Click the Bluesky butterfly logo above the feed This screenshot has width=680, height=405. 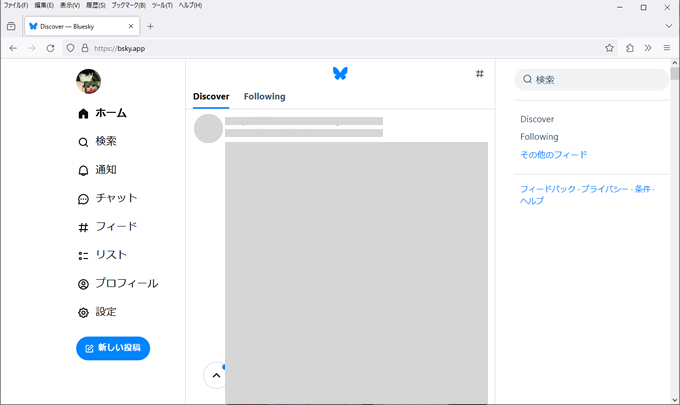tap(340, 73)
